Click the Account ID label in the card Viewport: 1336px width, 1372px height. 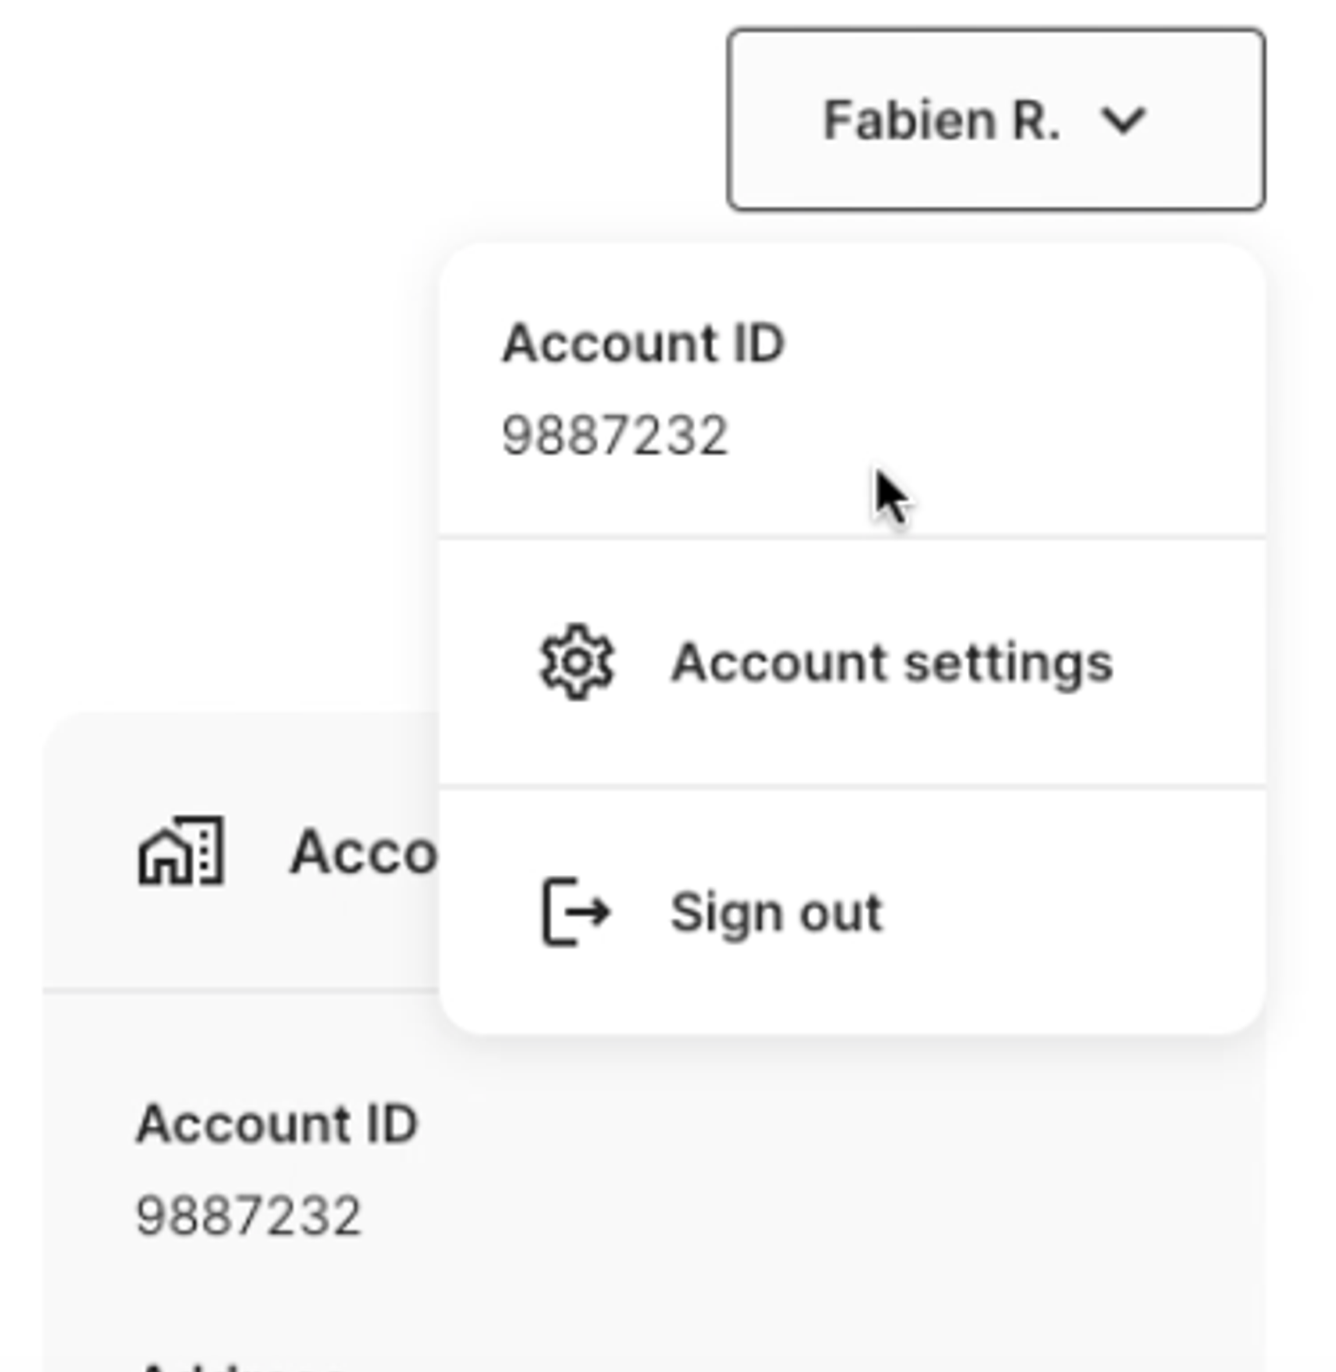click(x=277, y=1124)
